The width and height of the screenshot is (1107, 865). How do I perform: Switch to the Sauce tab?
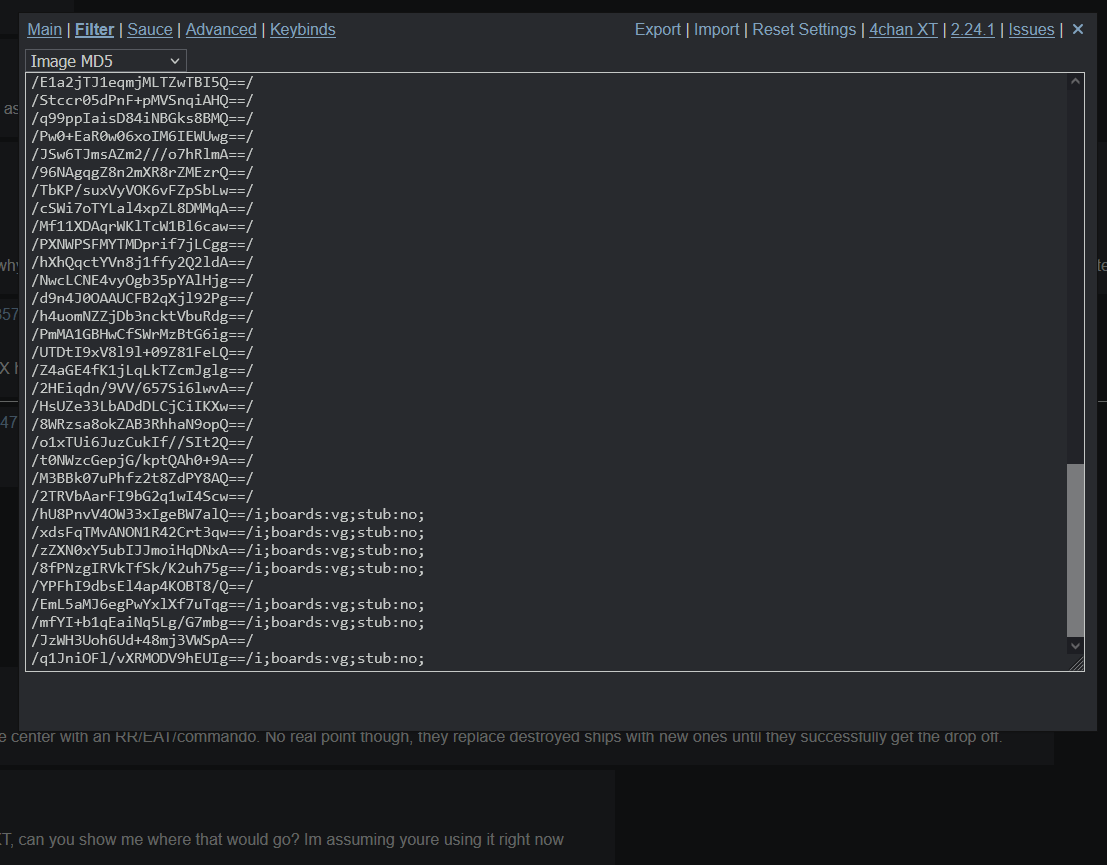tap(150, 30)
